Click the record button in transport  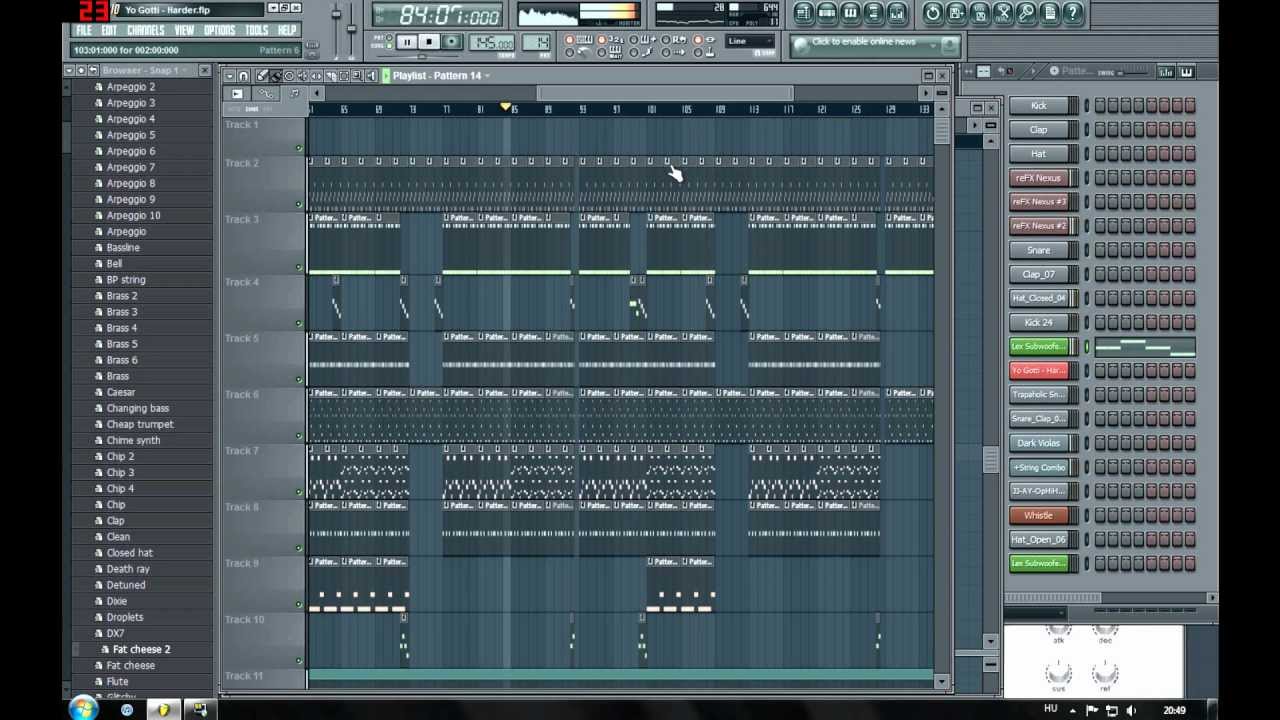coord(452,41)
